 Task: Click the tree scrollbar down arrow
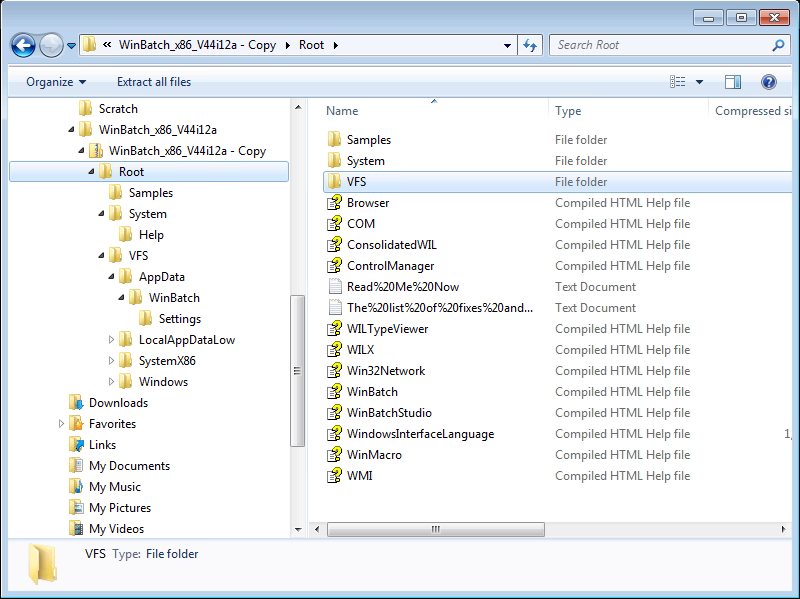[298, 530]
